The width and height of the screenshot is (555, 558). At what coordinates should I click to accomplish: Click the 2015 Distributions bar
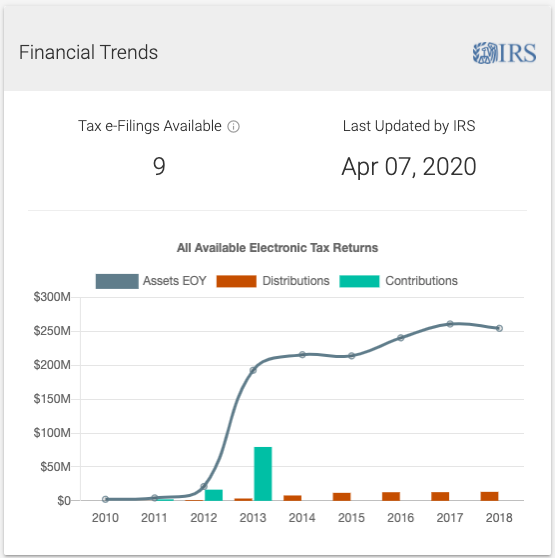pyautogui.click(x=342, y=497)
